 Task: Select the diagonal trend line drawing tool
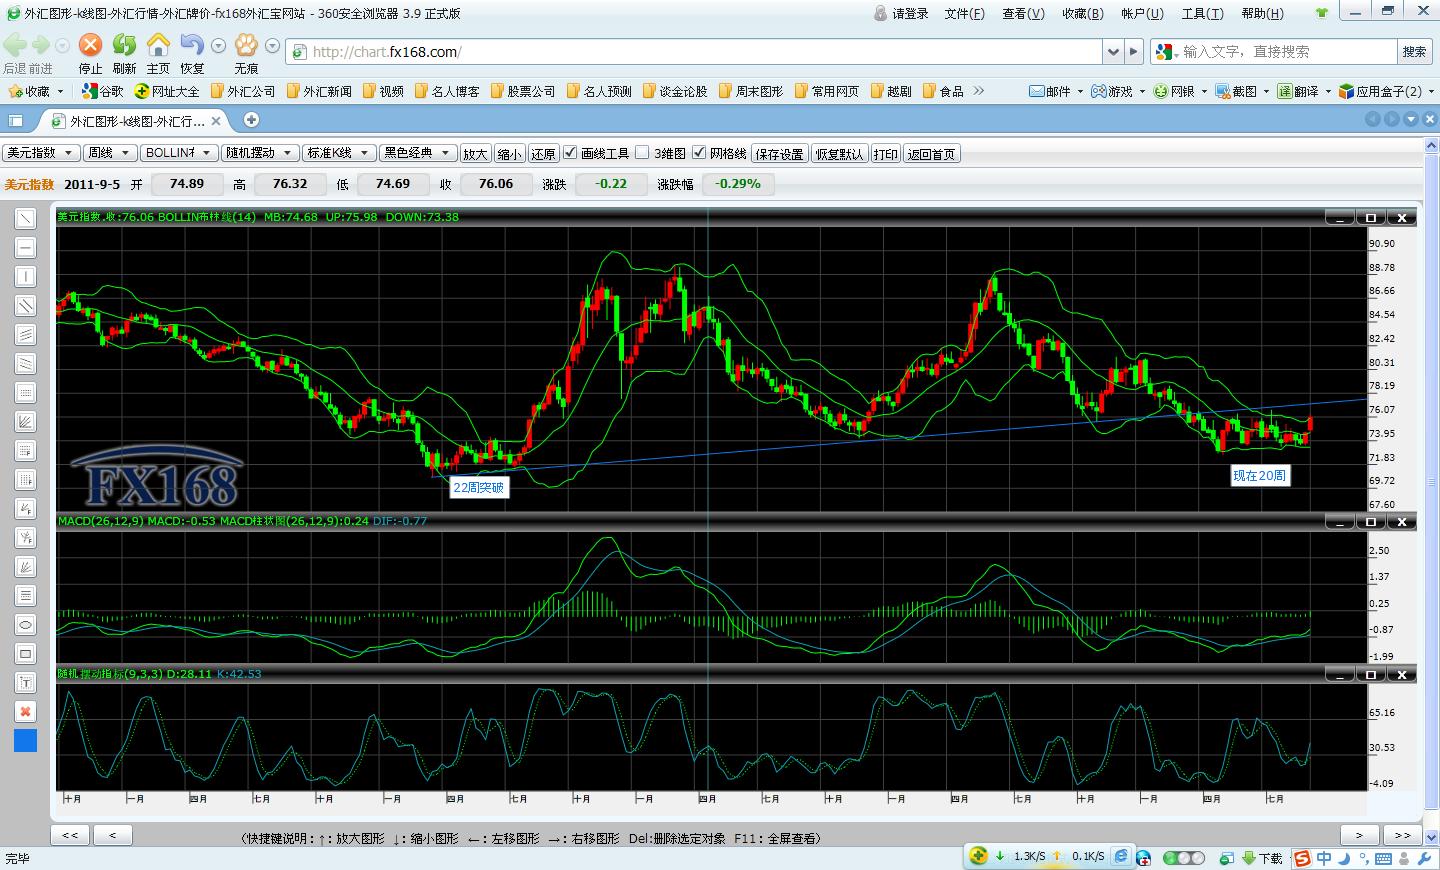[x=26, y=219]
